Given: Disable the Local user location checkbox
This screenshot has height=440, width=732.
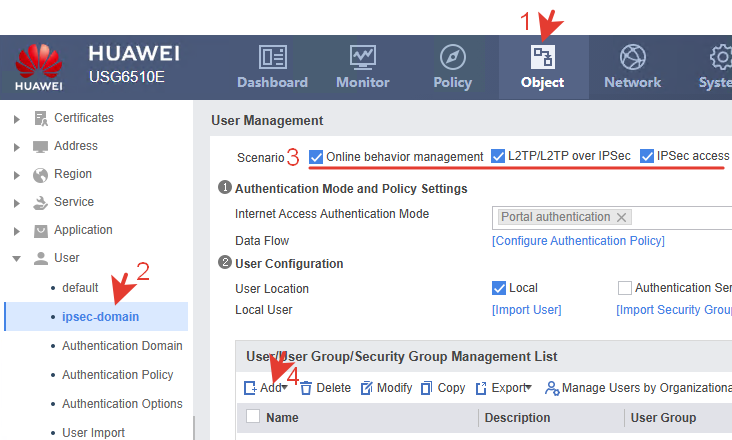Looking at the screenshot, I should [x=499, y=288].
